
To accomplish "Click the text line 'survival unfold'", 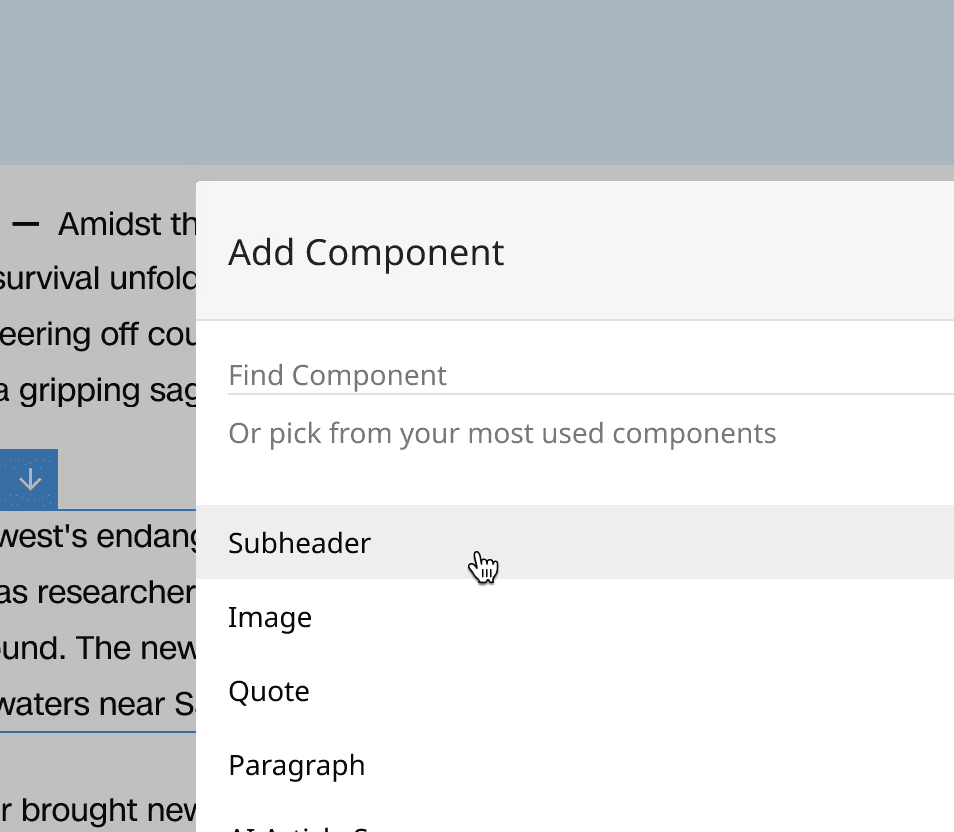I will click(98, 279).
